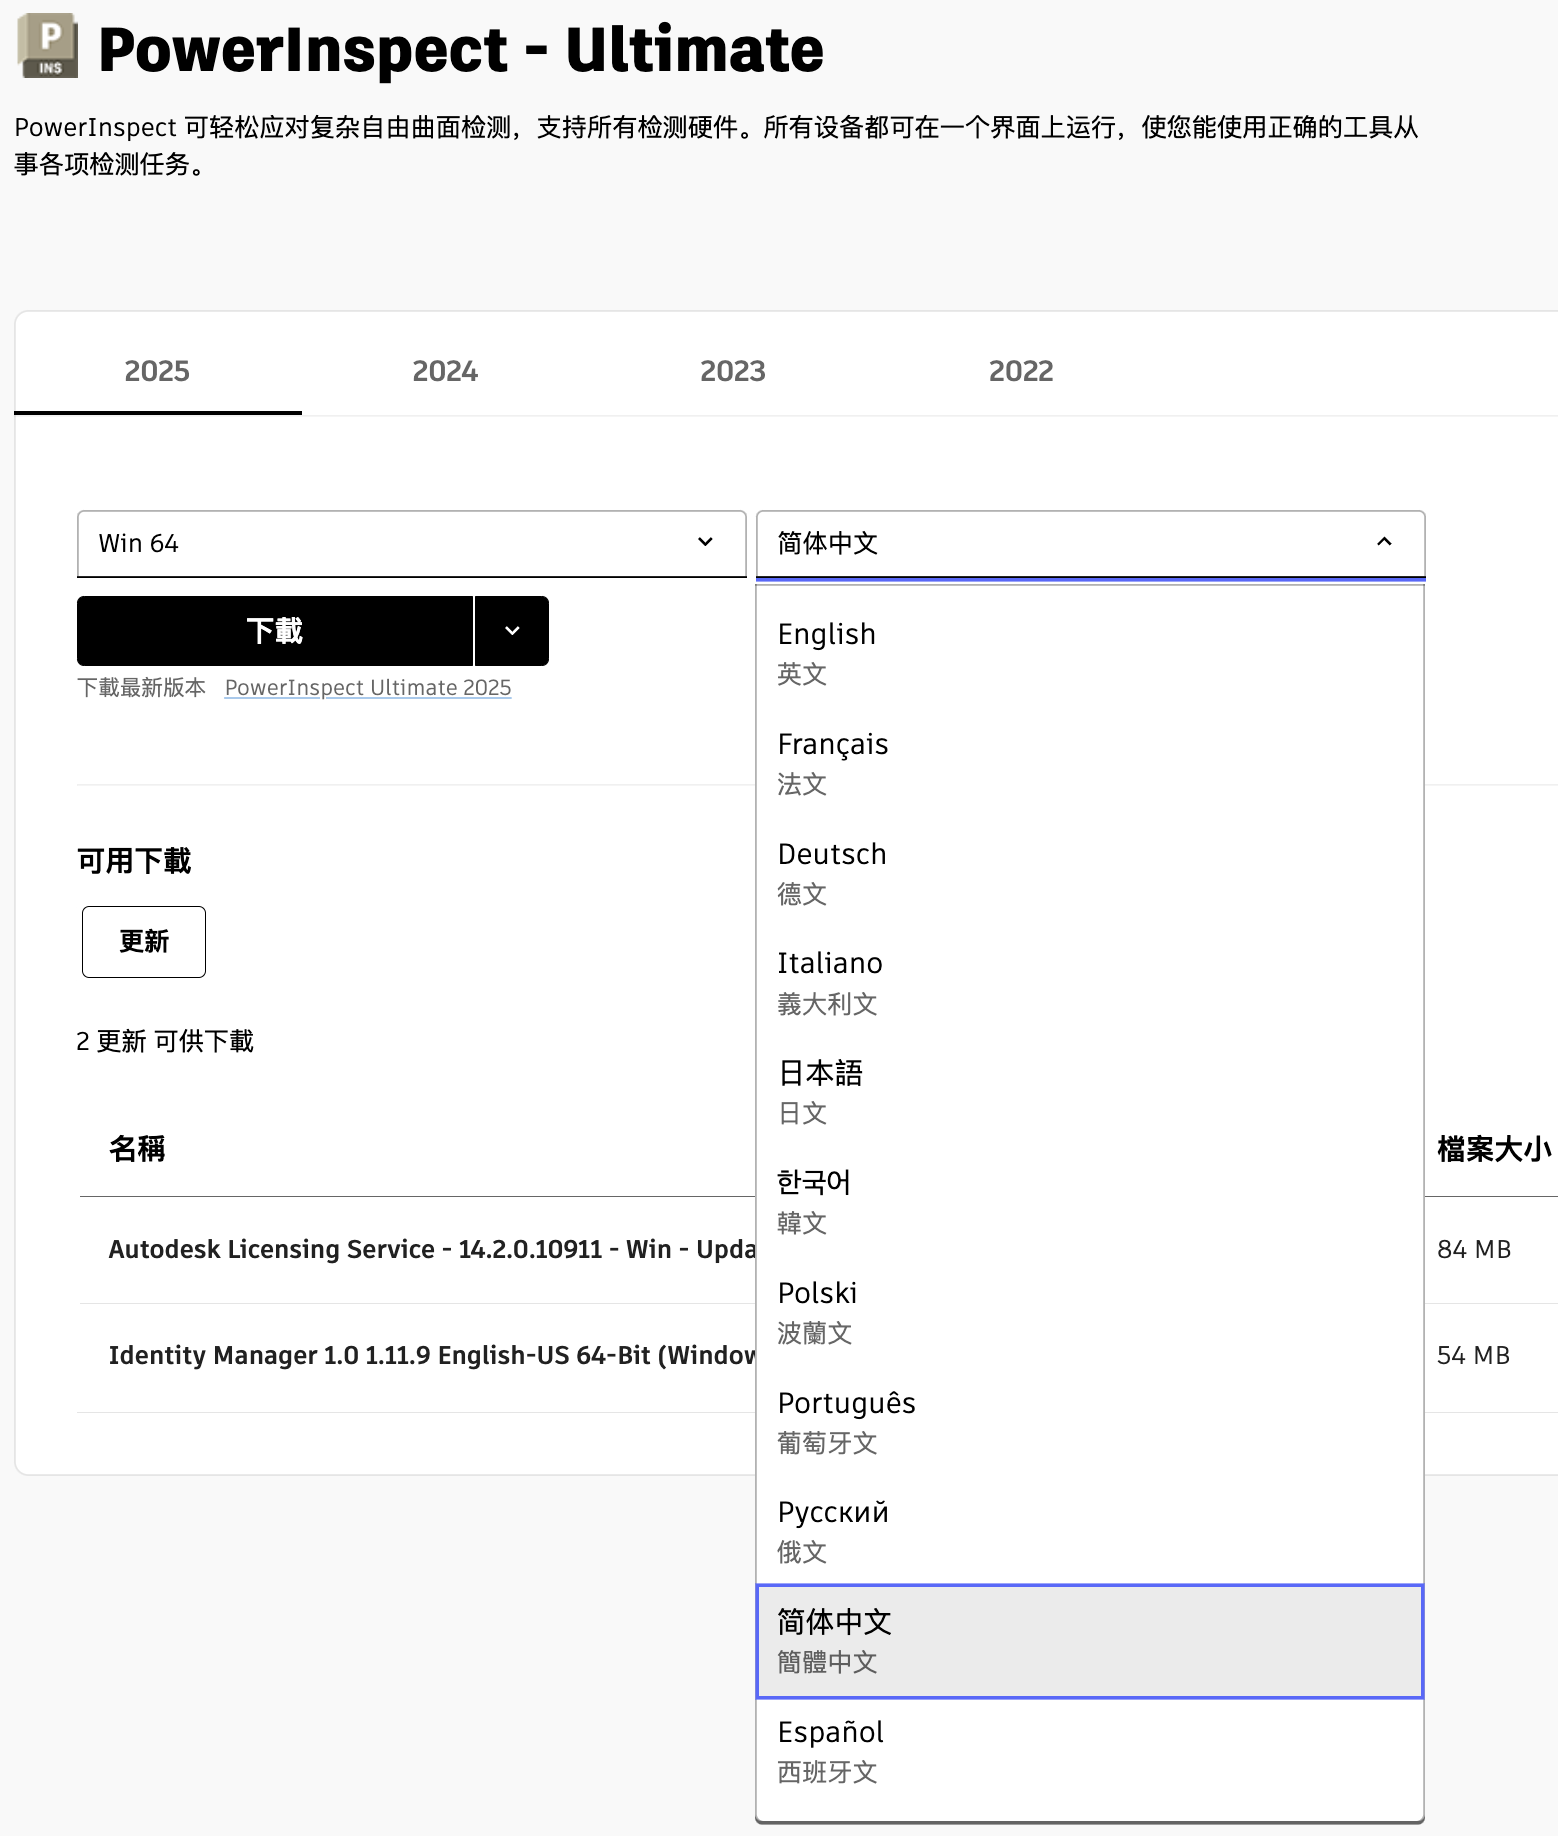
Task: Select Italiano language option
Action: 1090,982
